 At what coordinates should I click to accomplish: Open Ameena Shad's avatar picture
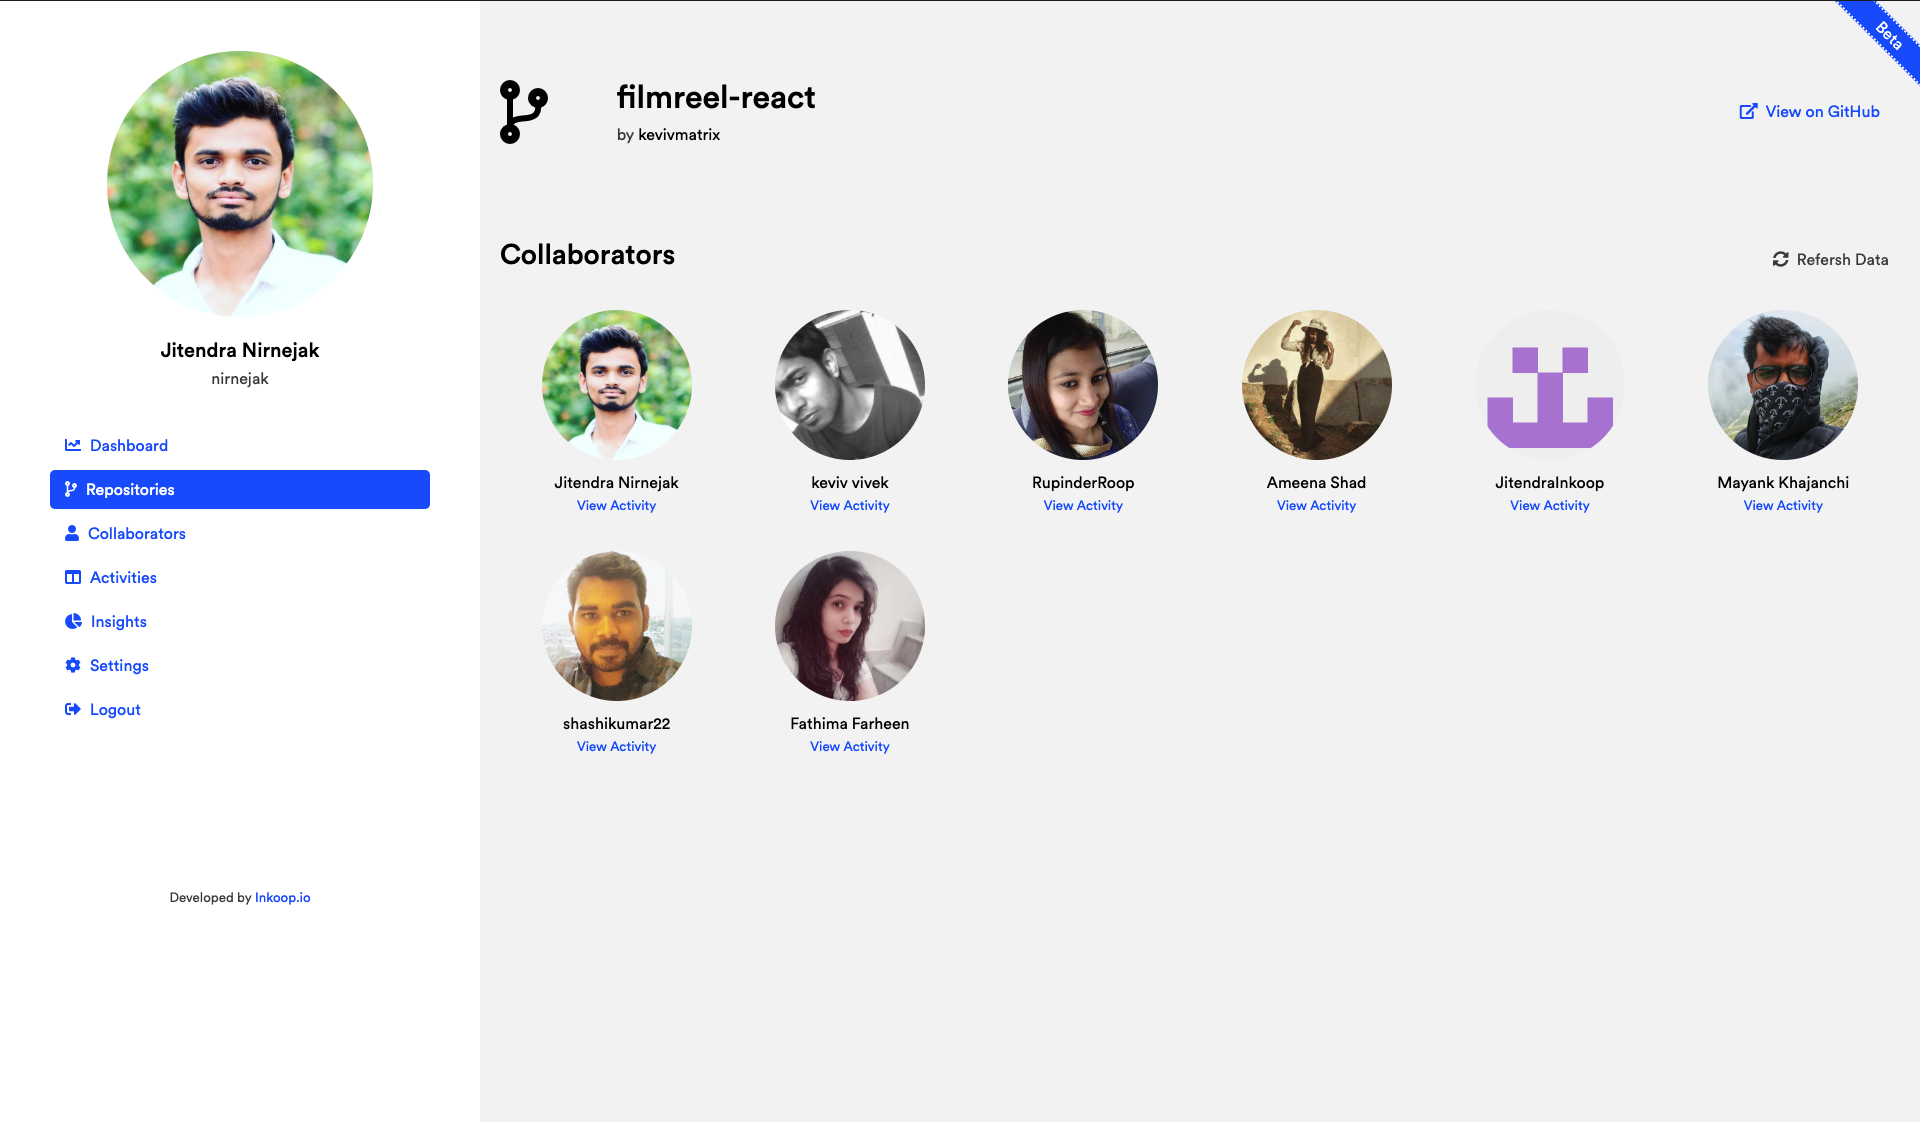point(1316,385)
